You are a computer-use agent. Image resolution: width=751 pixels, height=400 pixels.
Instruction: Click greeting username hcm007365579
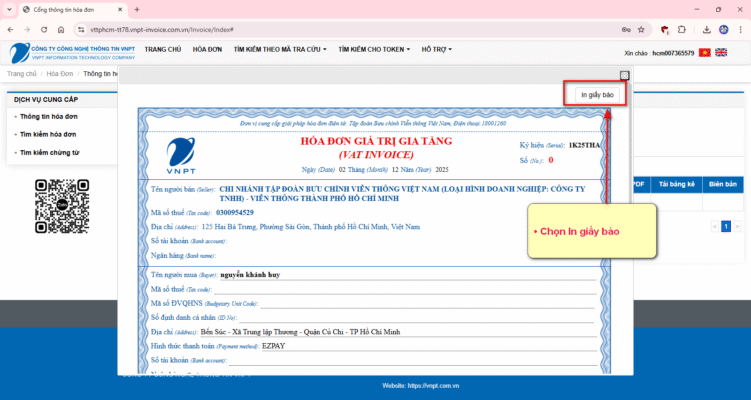click(673, 53)
